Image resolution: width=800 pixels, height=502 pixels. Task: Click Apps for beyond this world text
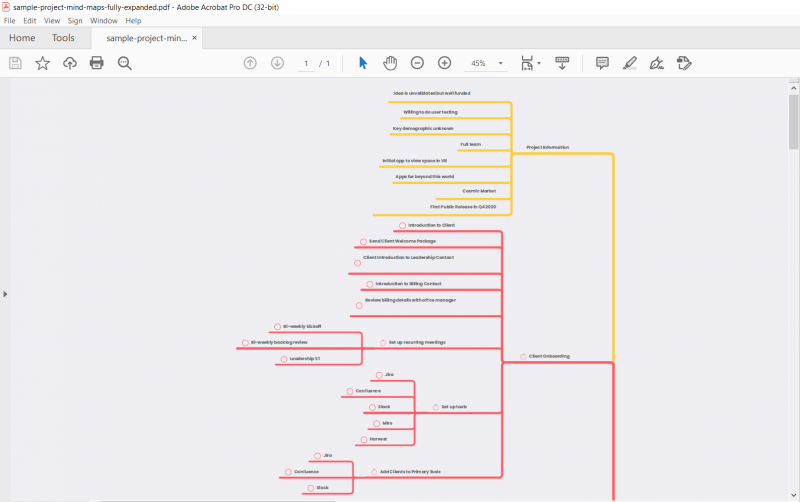pos(424,177)
